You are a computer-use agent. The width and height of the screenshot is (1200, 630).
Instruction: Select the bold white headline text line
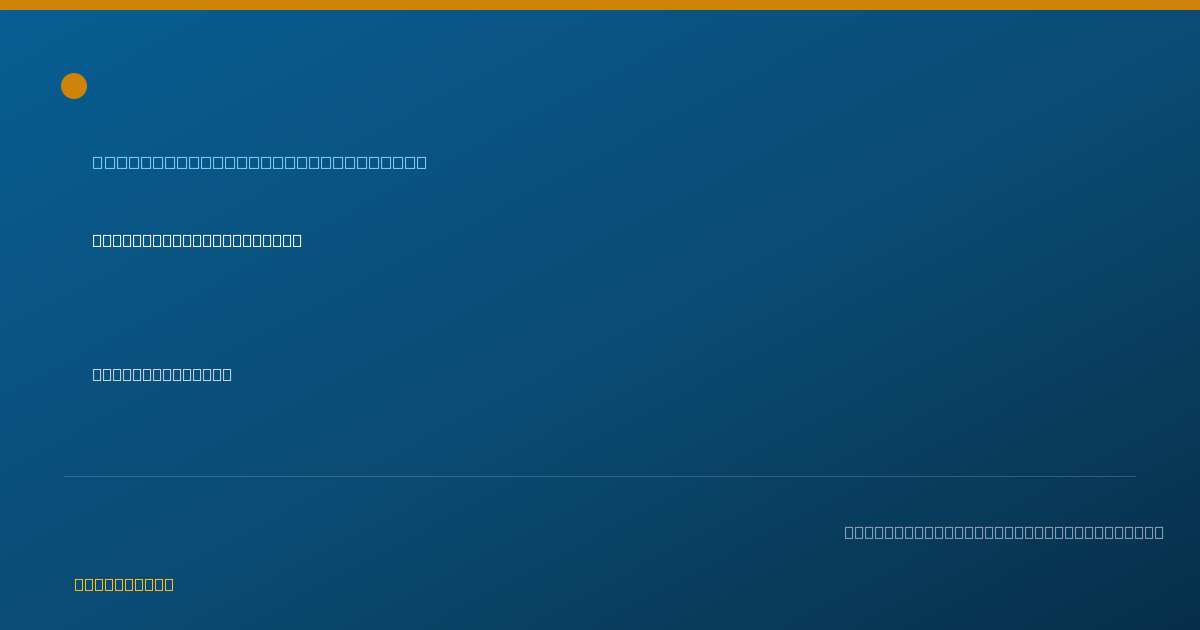[197, 240]
